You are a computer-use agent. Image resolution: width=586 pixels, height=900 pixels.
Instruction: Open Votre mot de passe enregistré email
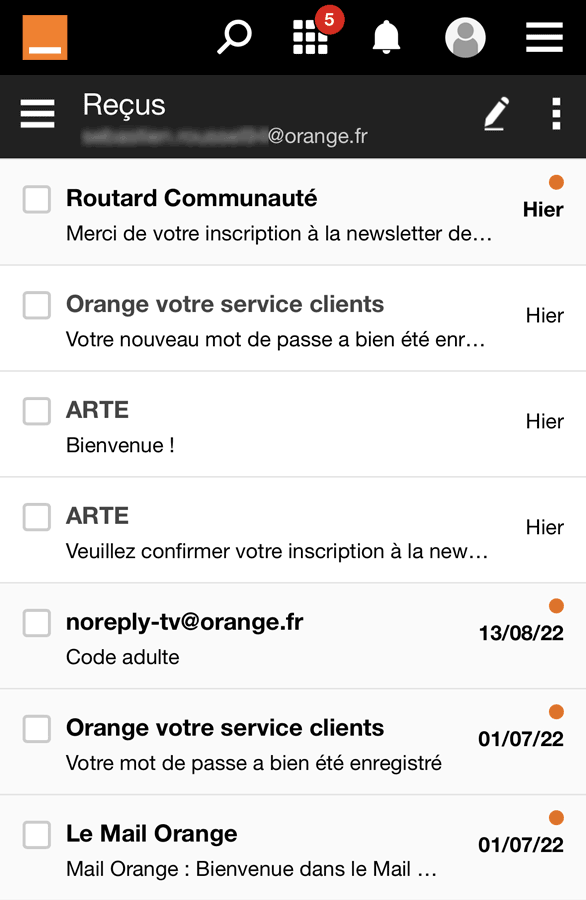point(293,742)
